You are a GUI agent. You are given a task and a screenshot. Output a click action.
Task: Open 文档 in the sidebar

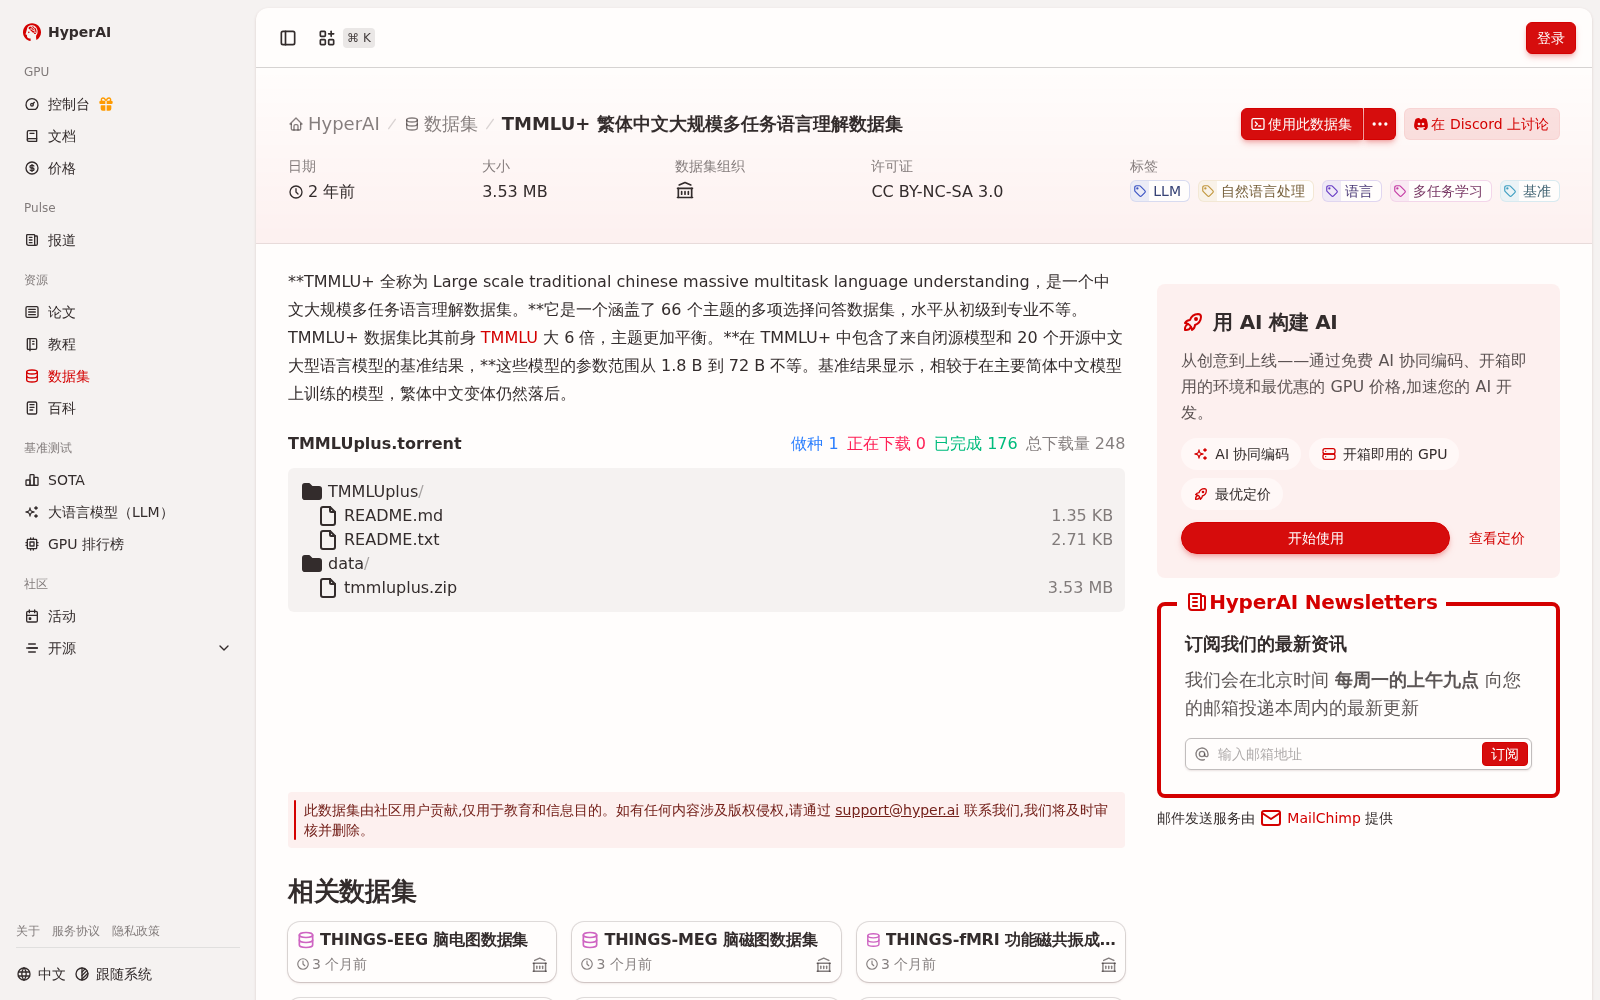tap(62, 136)
